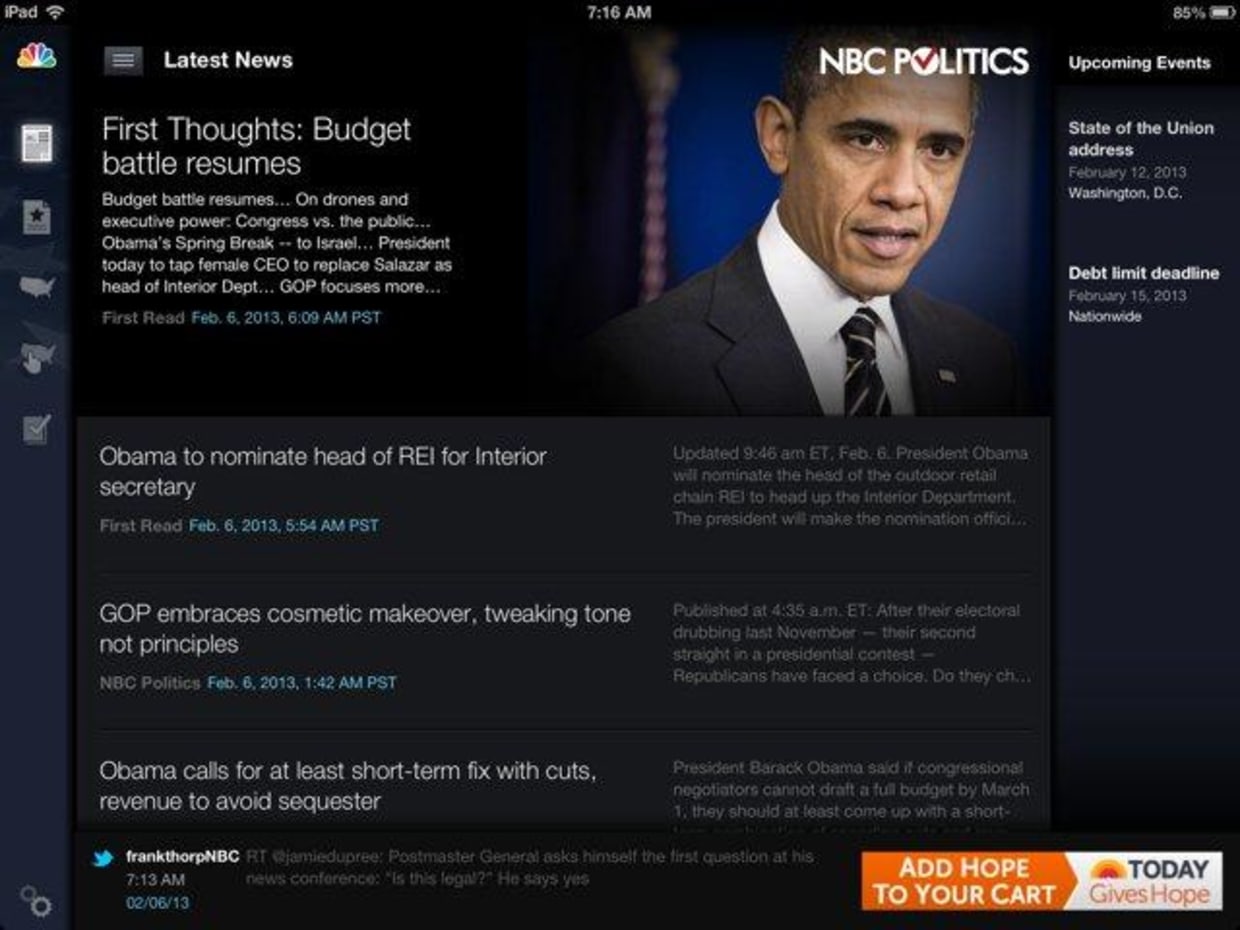Viewport: 1240px width, 930px height.
Task: Open the starred document sidebar icon
Action: tap(37, 217)
